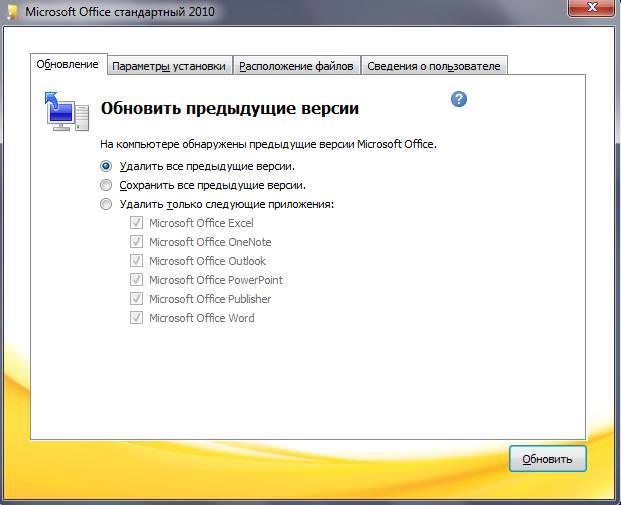The image size is (621, 505).
Task: Open the Параметры установки tab
Action: click(170, 66)
